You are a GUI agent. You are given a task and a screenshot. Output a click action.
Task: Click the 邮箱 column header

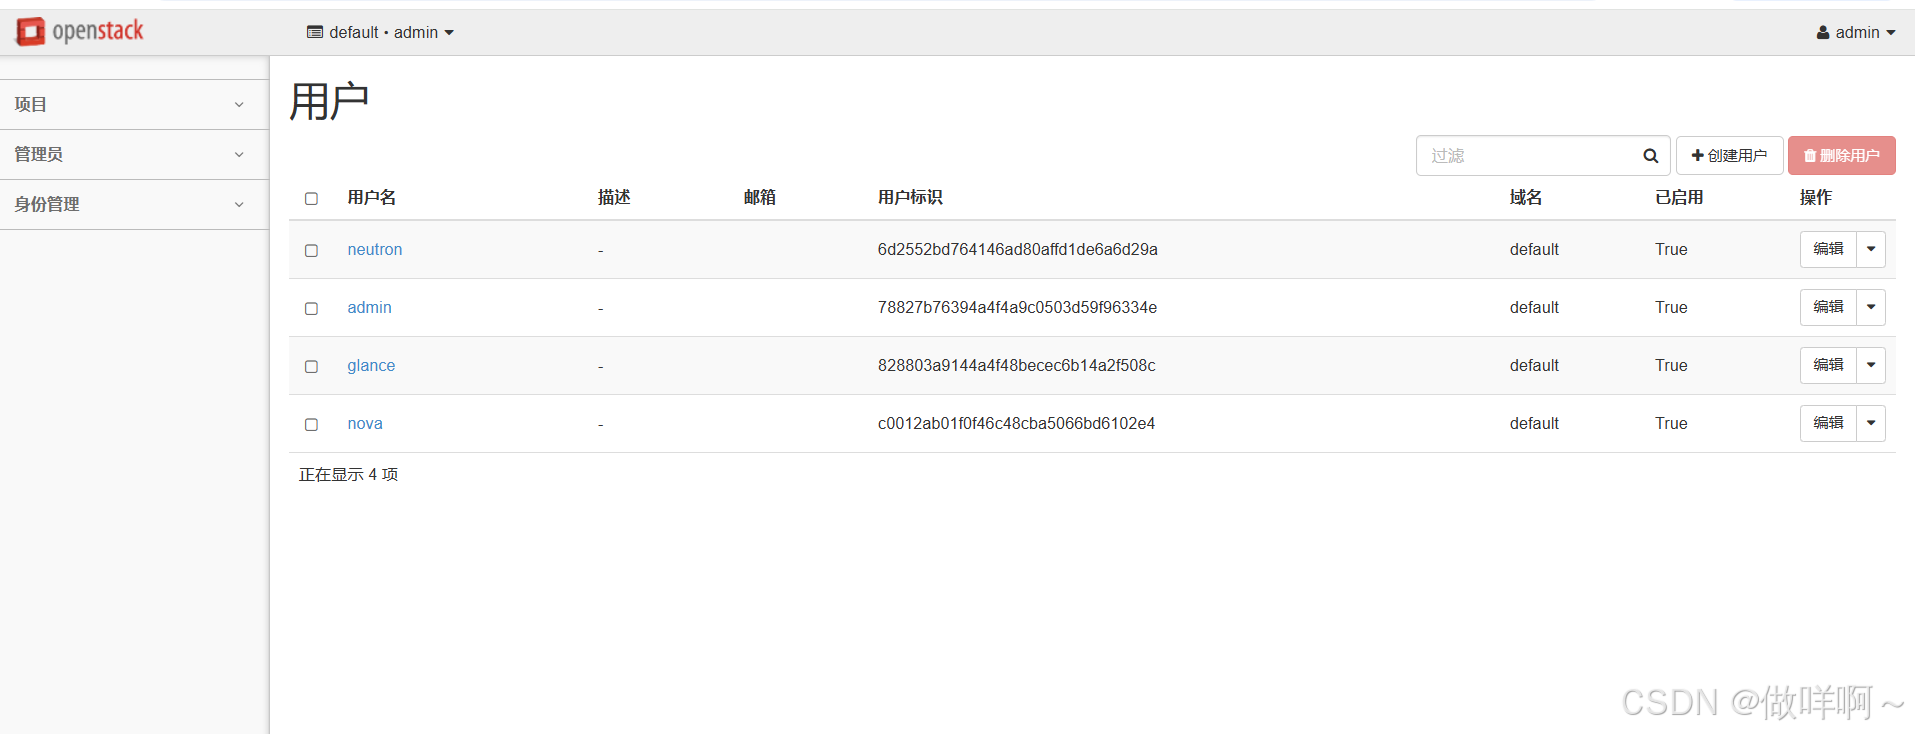(760, 197)
